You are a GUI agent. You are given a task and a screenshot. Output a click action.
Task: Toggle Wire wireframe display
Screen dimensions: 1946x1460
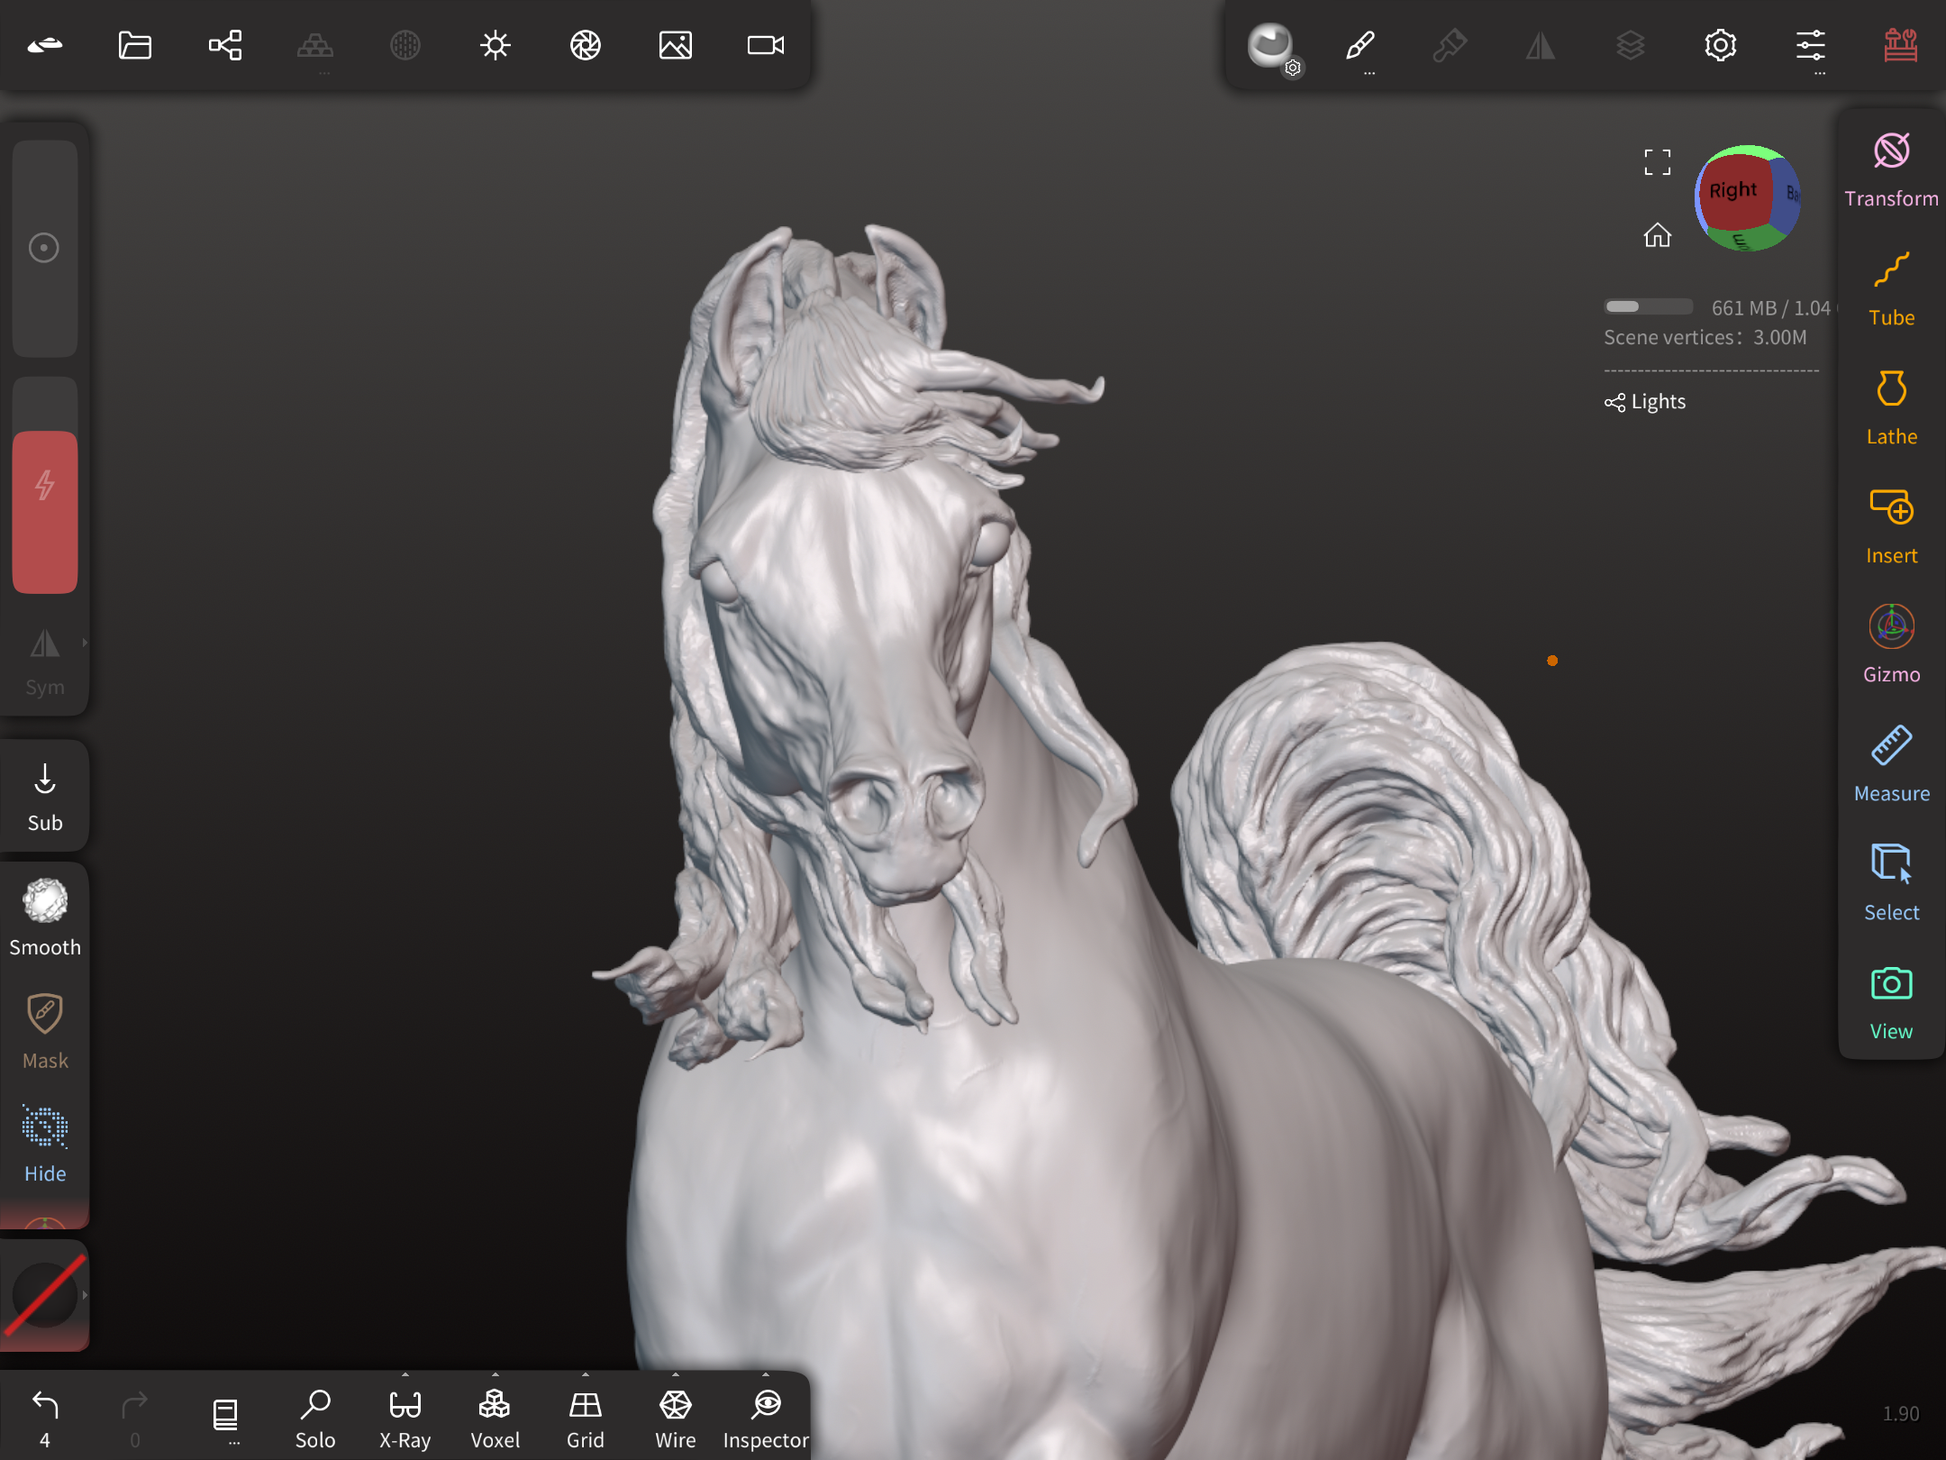point(675,1417)
